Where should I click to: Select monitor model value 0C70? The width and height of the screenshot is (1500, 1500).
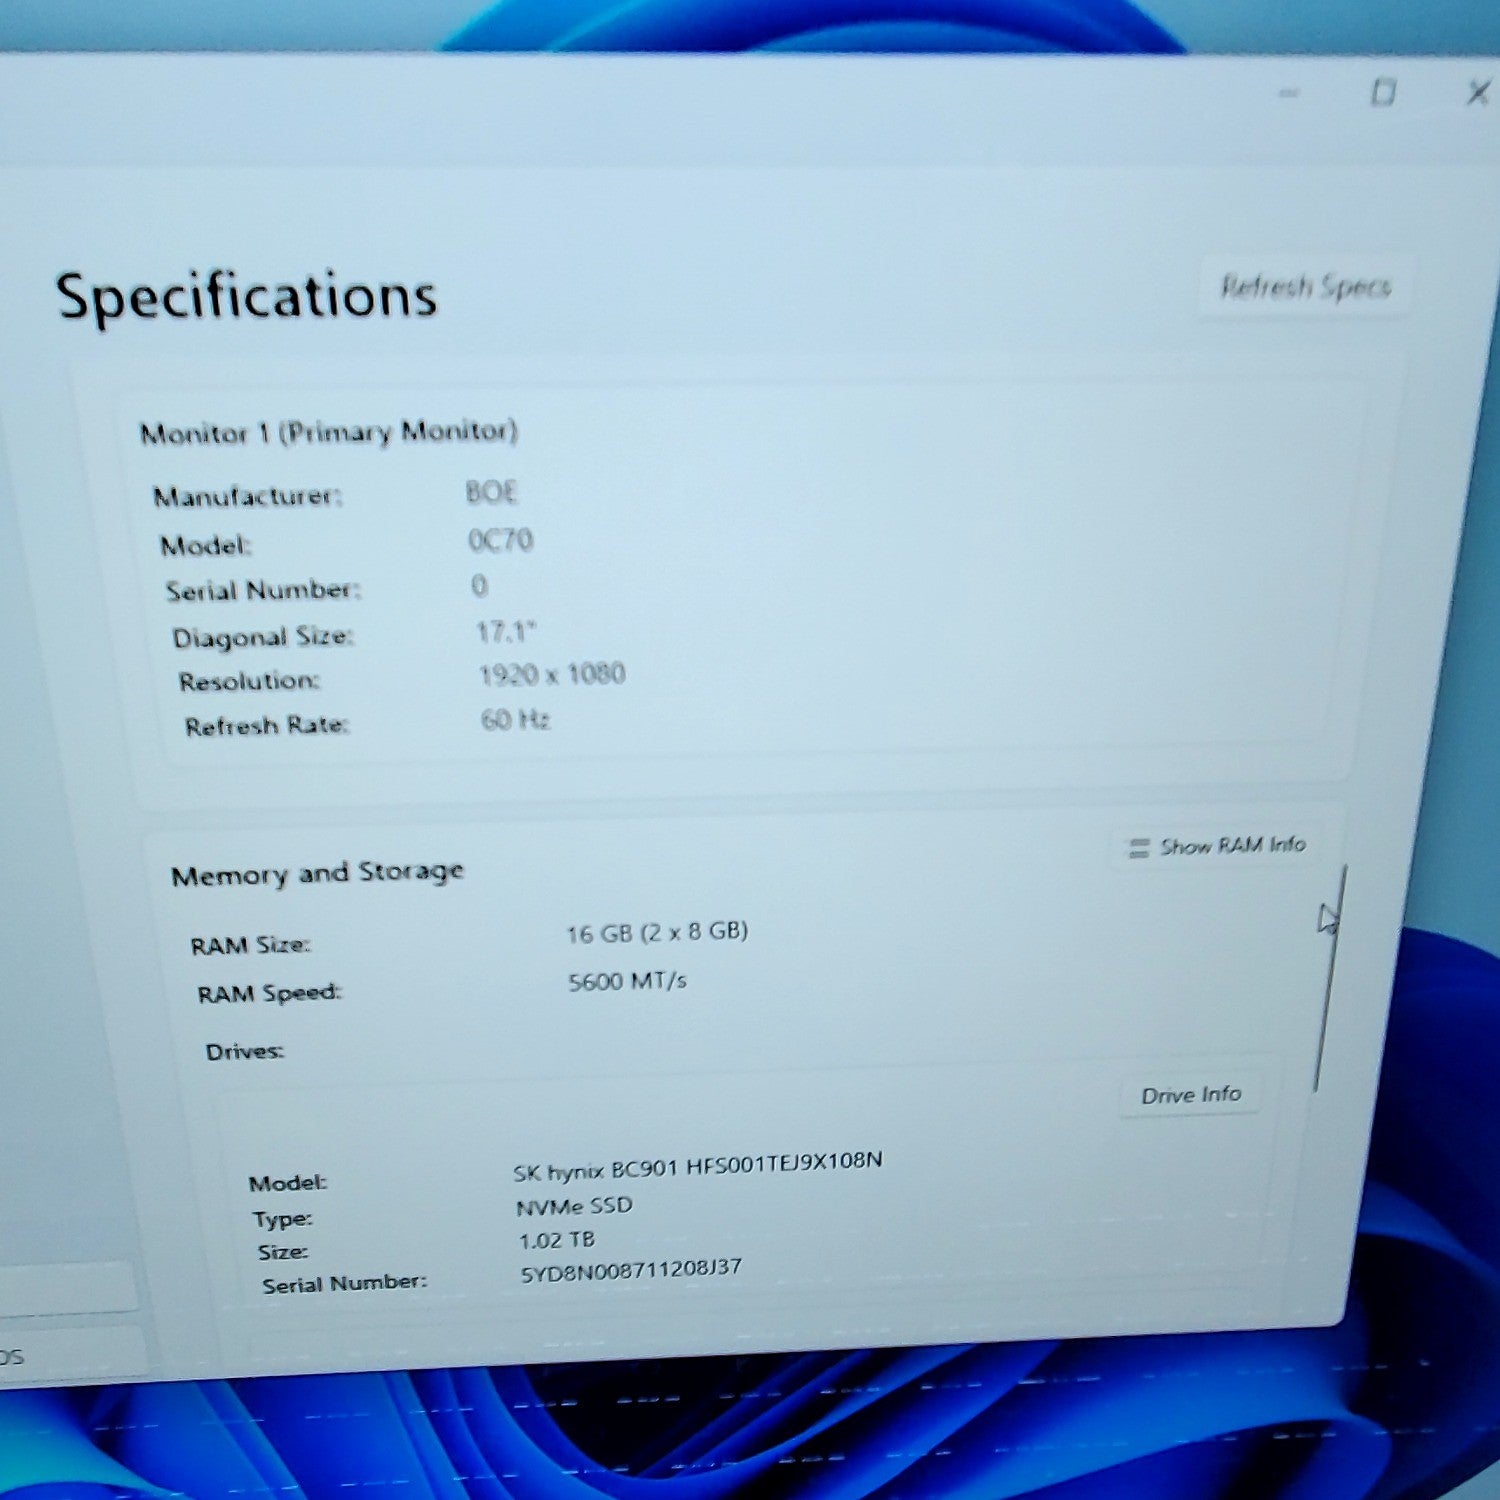[500, 540]
